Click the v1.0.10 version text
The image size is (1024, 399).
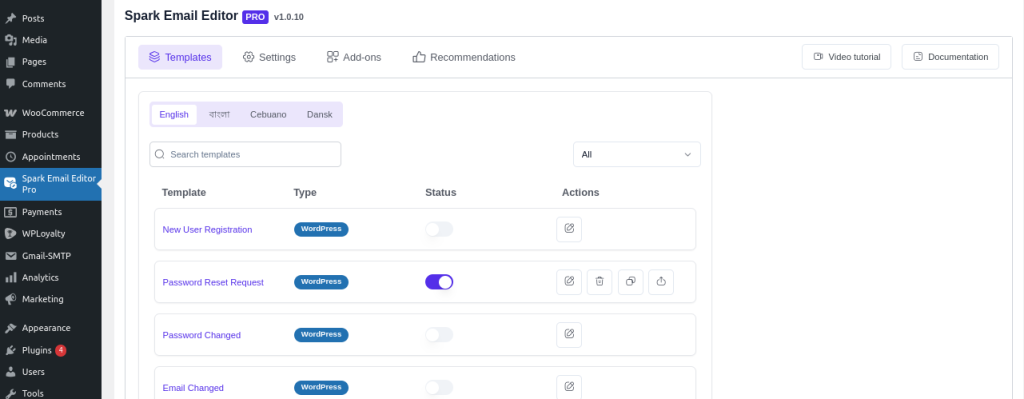pyautogui.click(x=289, y=18)
